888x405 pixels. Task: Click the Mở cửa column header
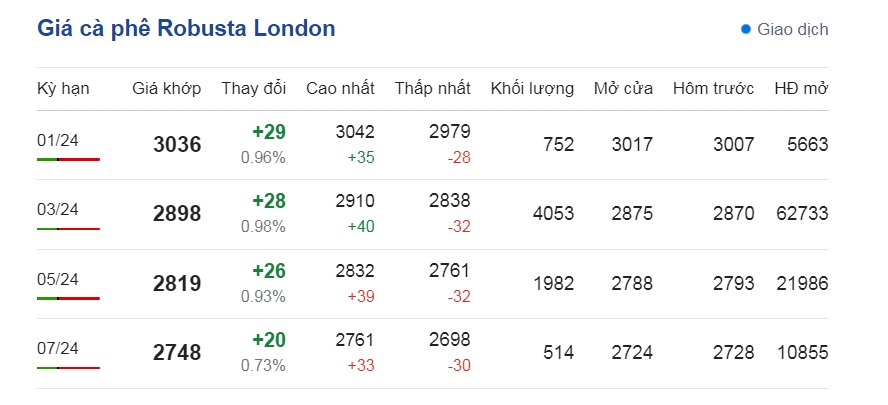pyautogui.click(x=623, y=88)
